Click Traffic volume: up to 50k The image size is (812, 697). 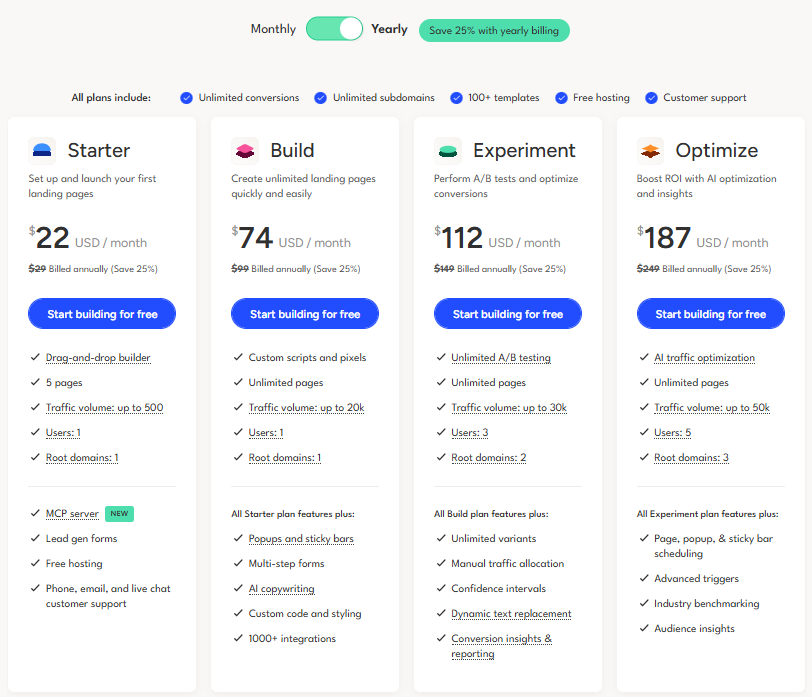712,408
